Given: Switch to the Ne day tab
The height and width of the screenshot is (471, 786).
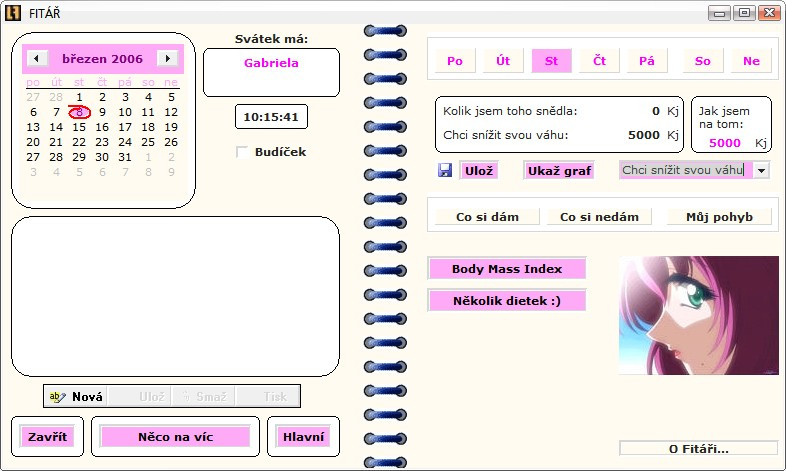Looking at the screenshot, I should click(751, 61).
